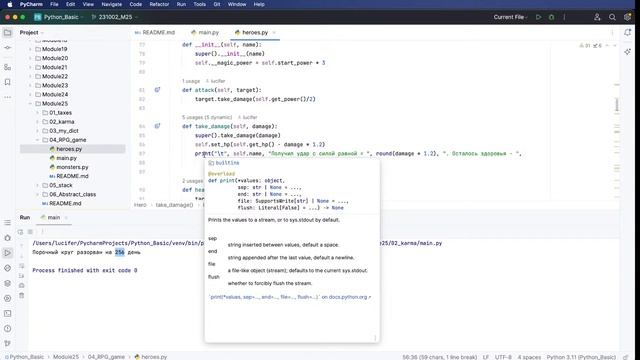Toggle scroll to end in console

[22, 276]
